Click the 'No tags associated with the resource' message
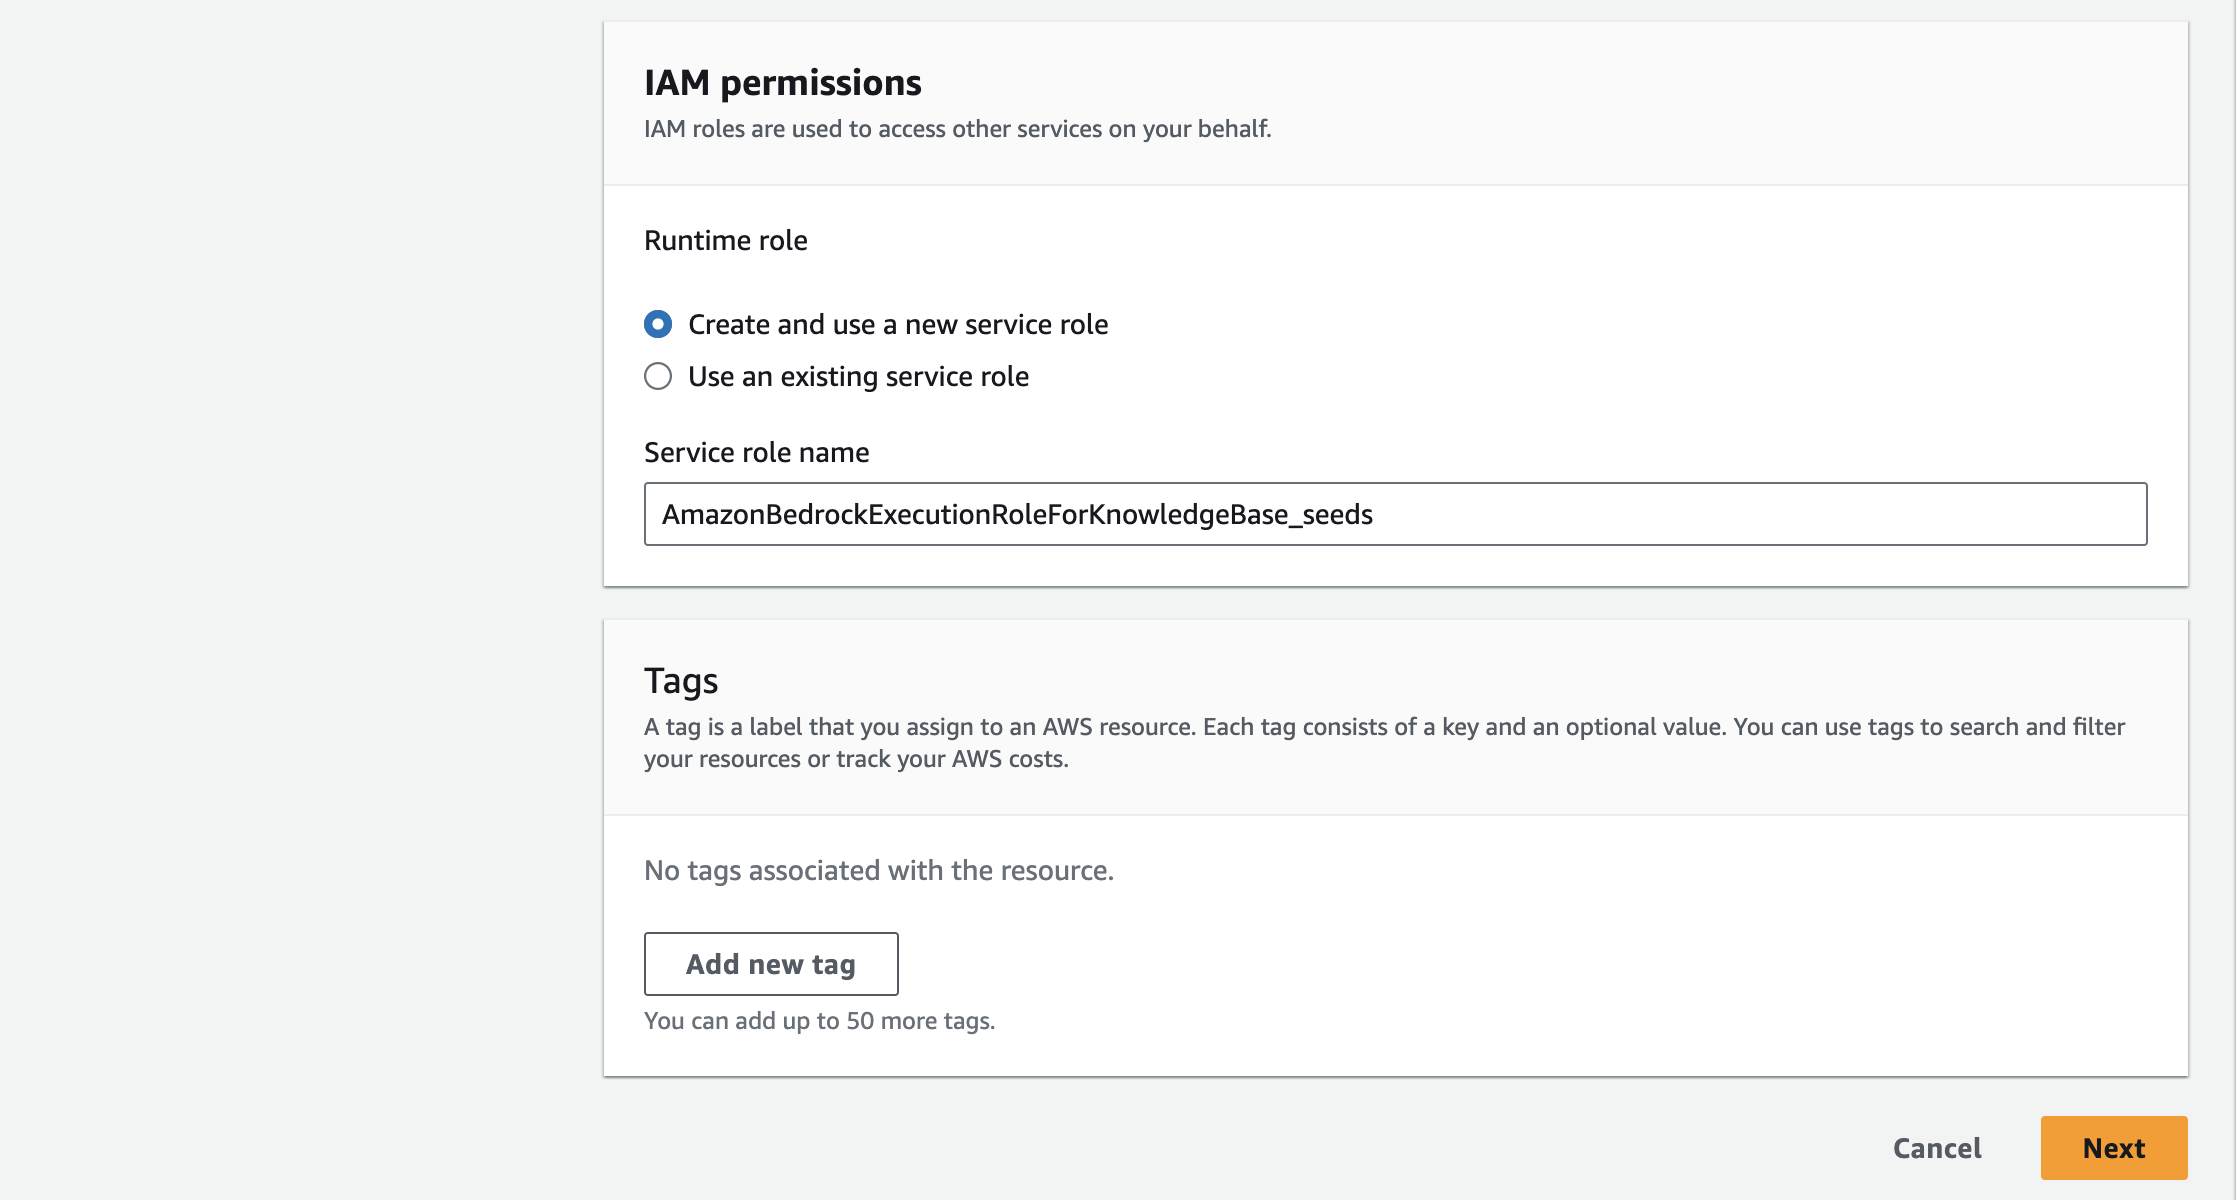2240x1200 pixels. point(878,870)
